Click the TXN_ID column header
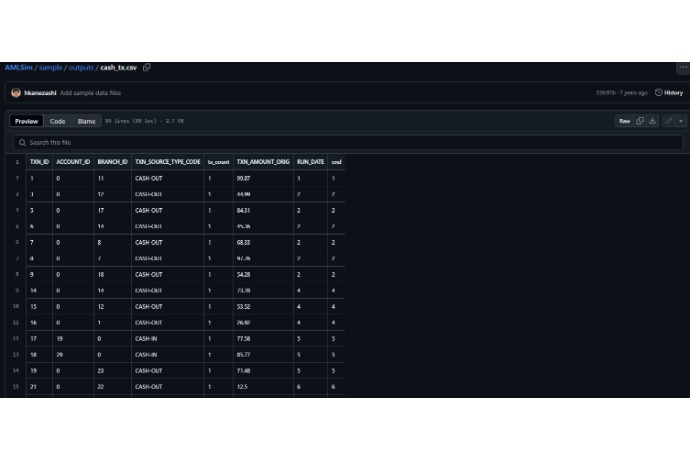 (x=39, y=162)
